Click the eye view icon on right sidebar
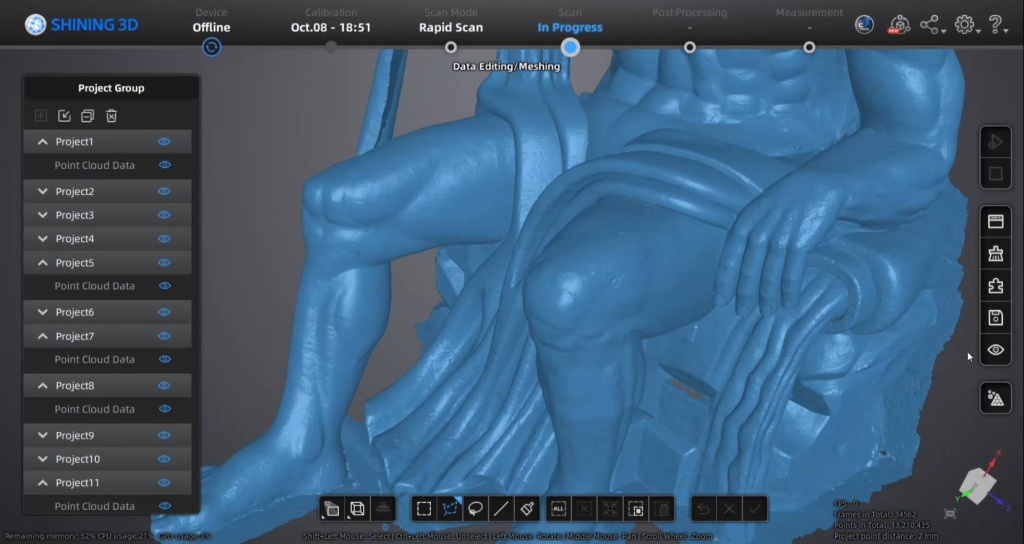1024x544 pixels. point(995,349)
